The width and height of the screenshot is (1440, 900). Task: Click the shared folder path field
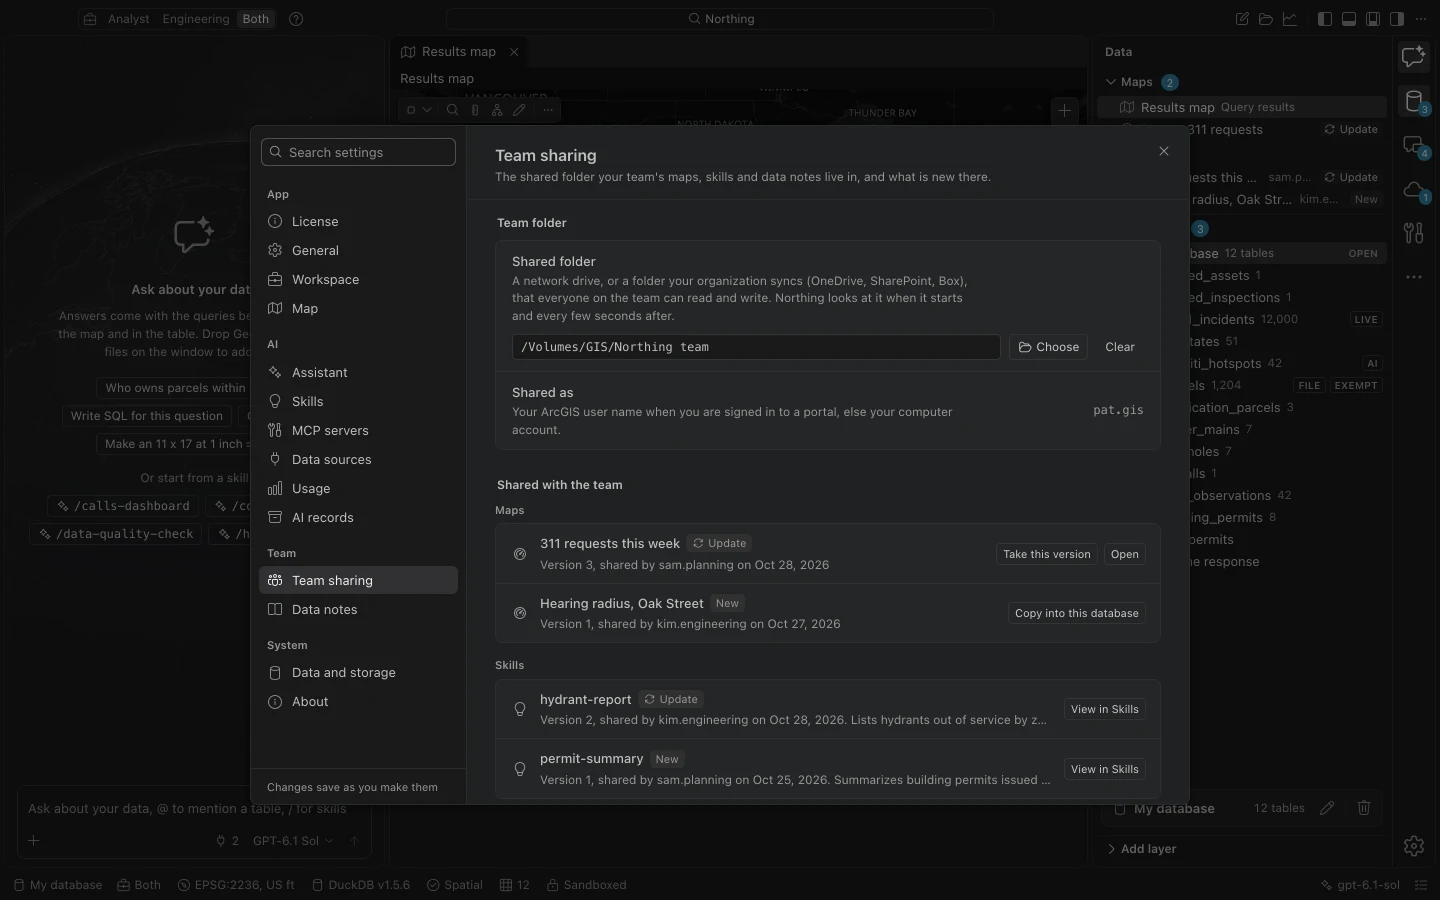coord(756,347)
